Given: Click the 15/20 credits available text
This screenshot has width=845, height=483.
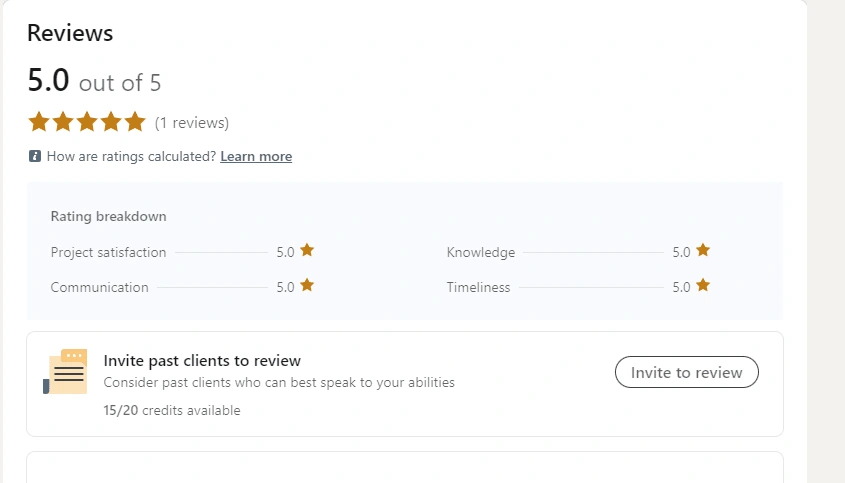Looking at the screenshot, I should coord(171,410).
